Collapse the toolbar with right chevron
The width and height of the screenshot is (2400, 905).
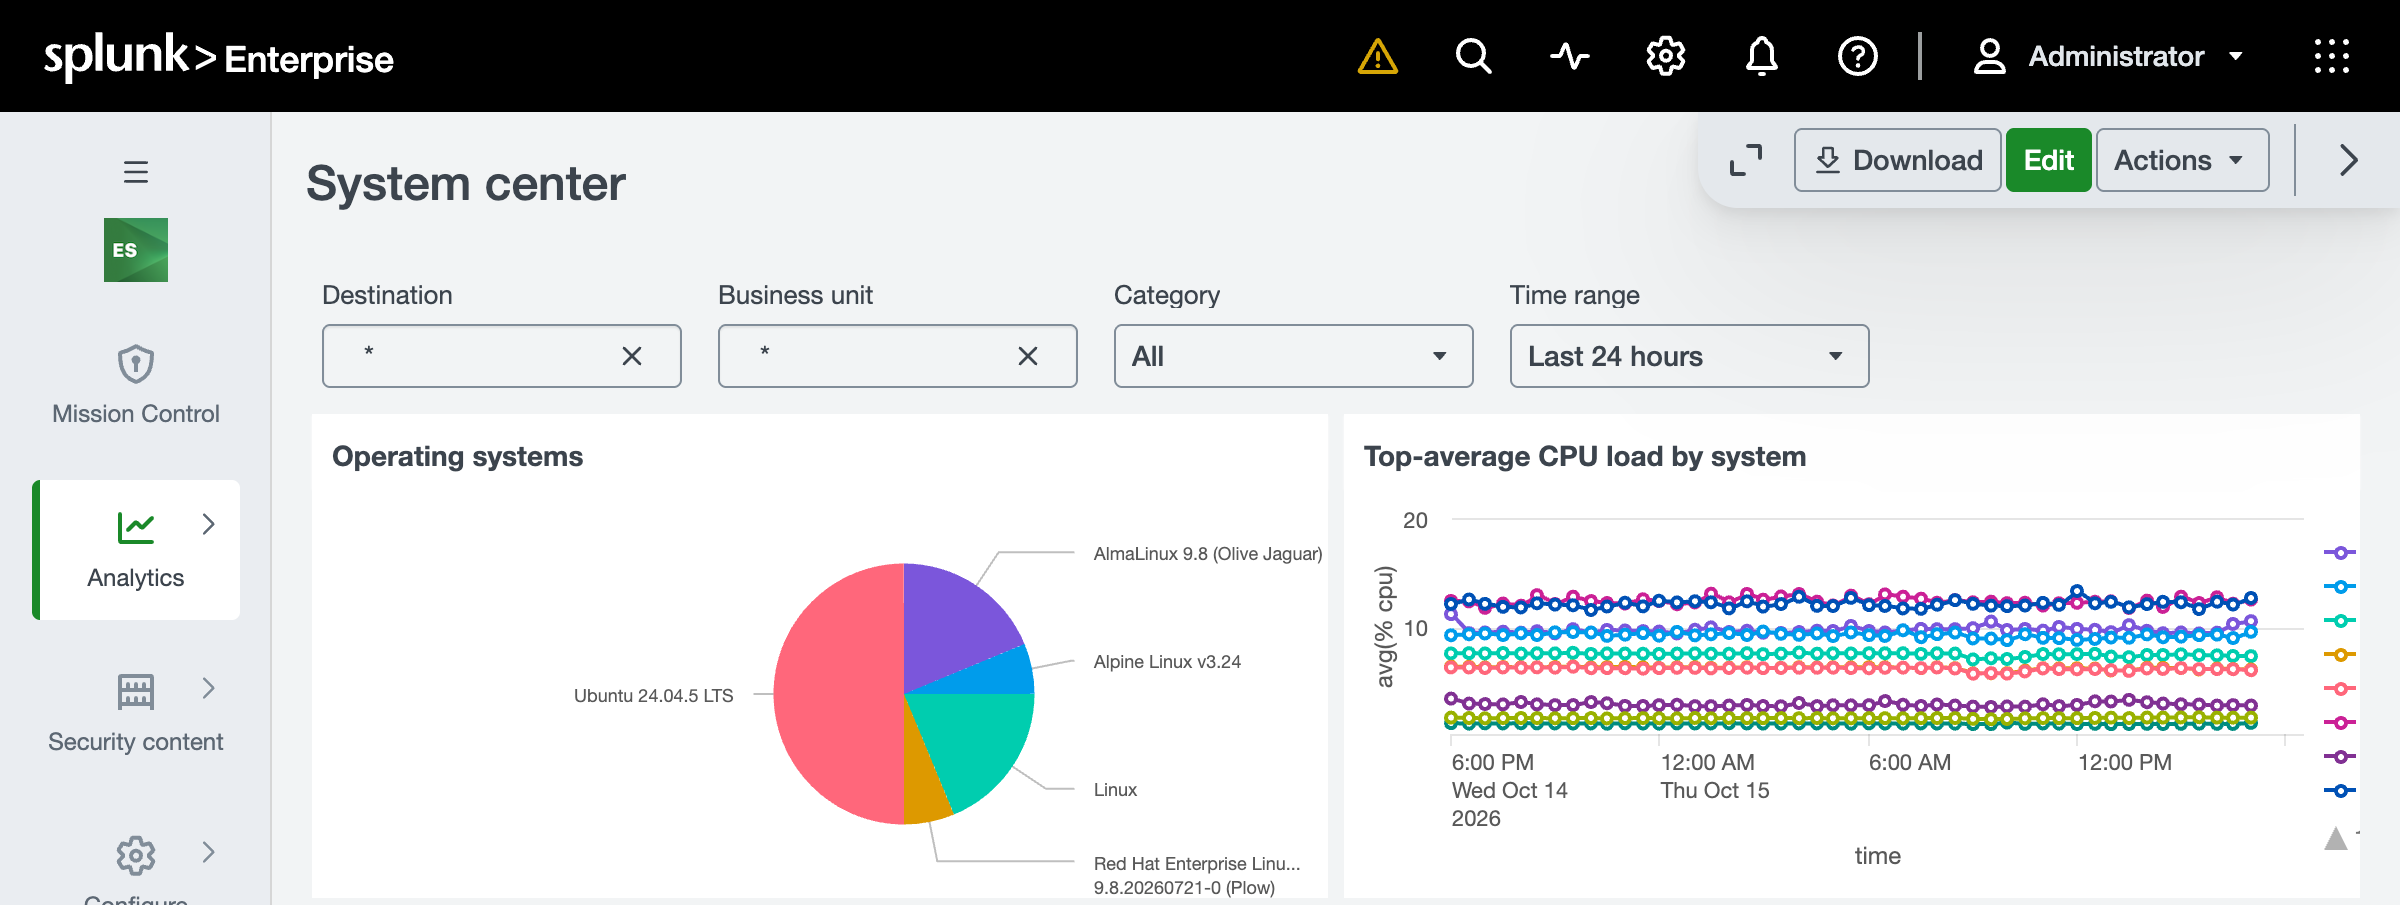[2349, 160]
